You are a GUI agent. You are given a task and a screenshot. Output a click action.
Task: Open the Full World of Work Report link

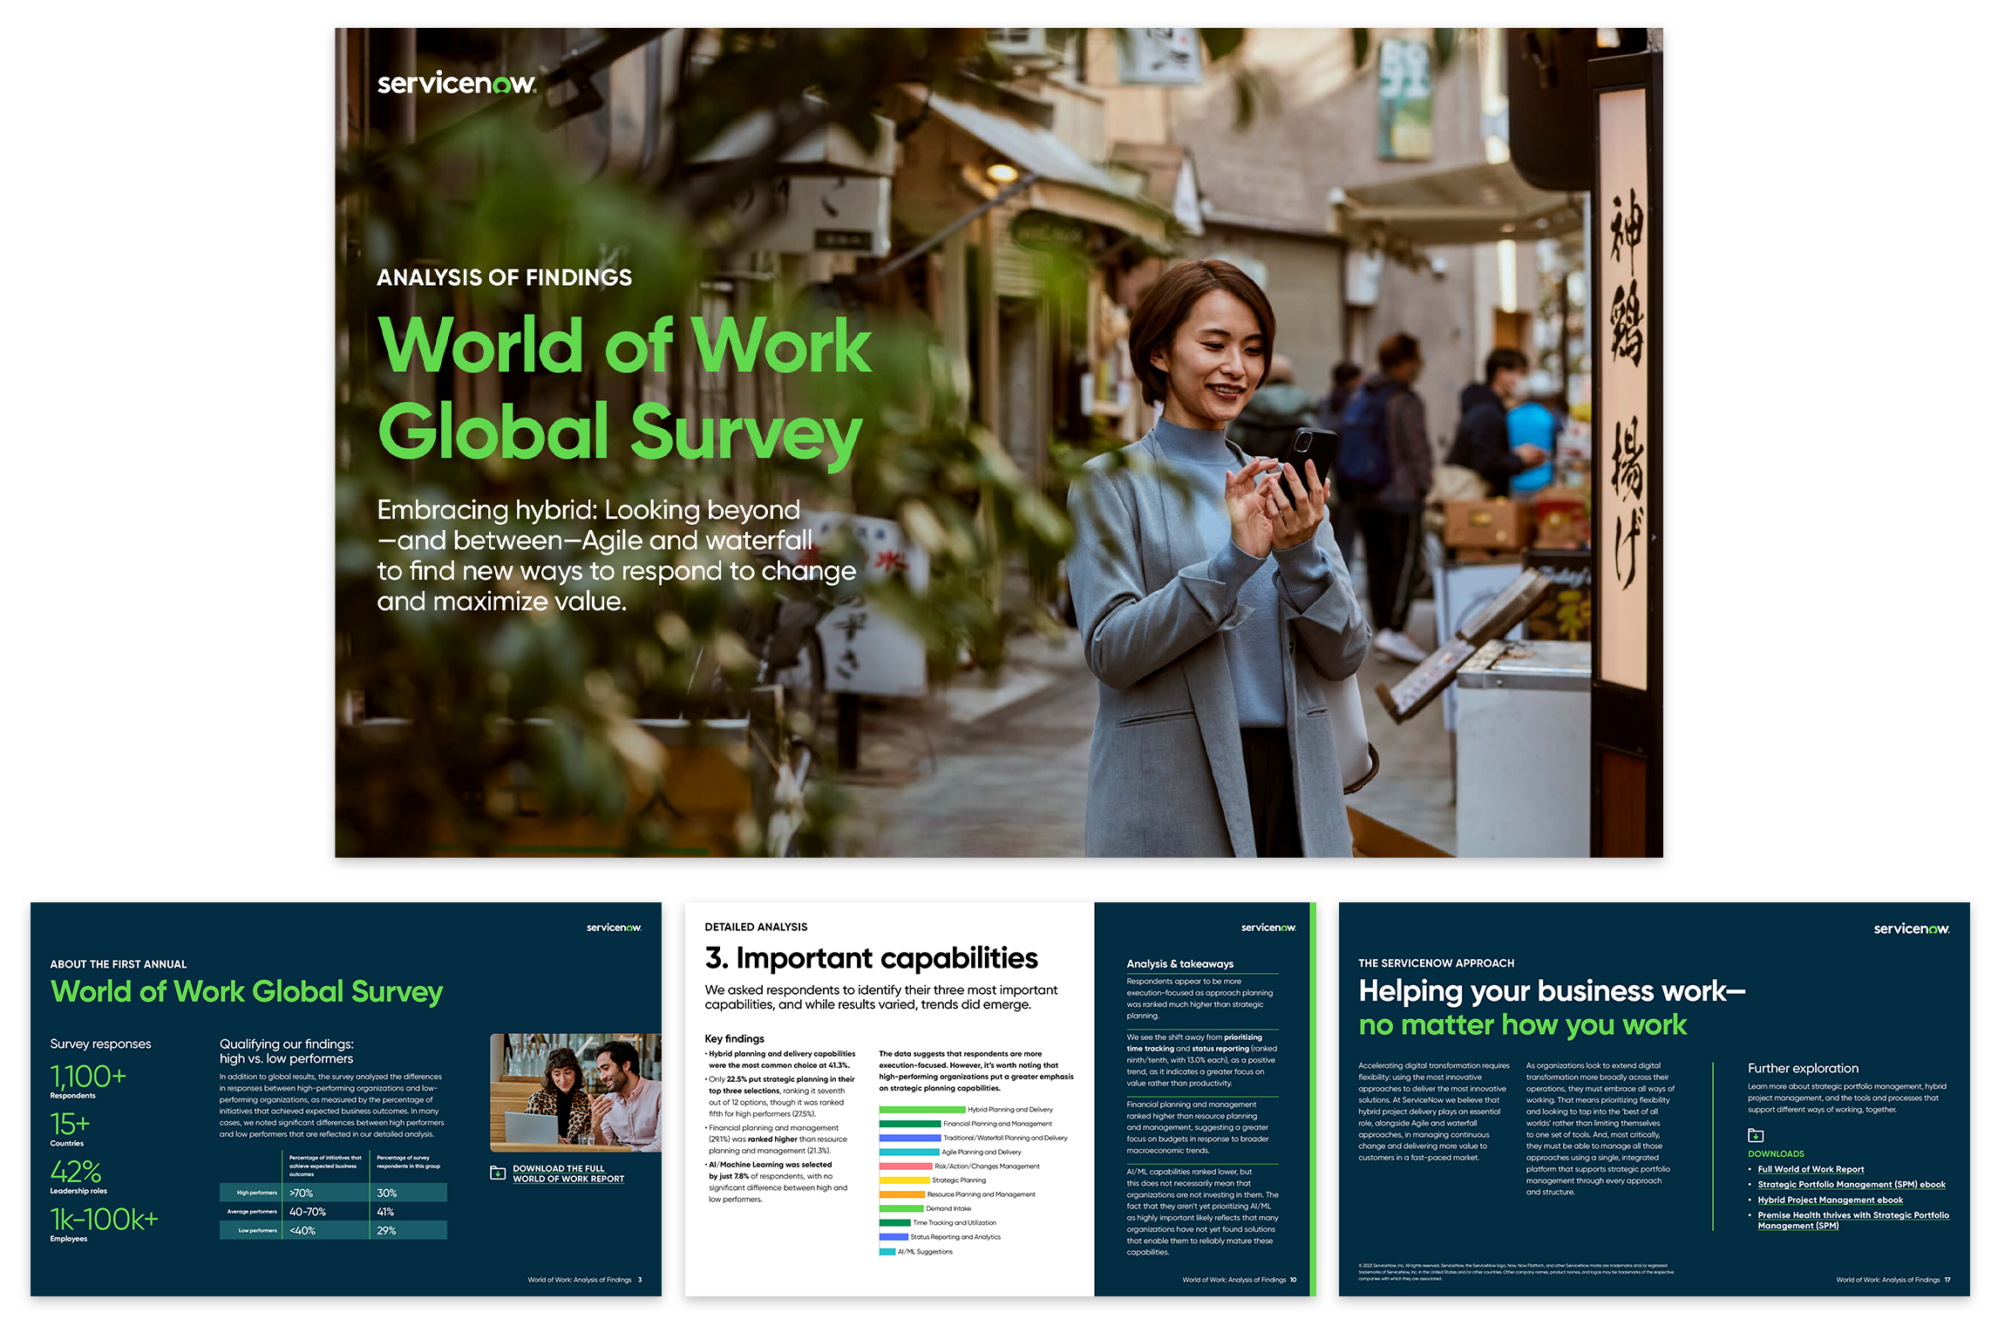point(1810,1169)
